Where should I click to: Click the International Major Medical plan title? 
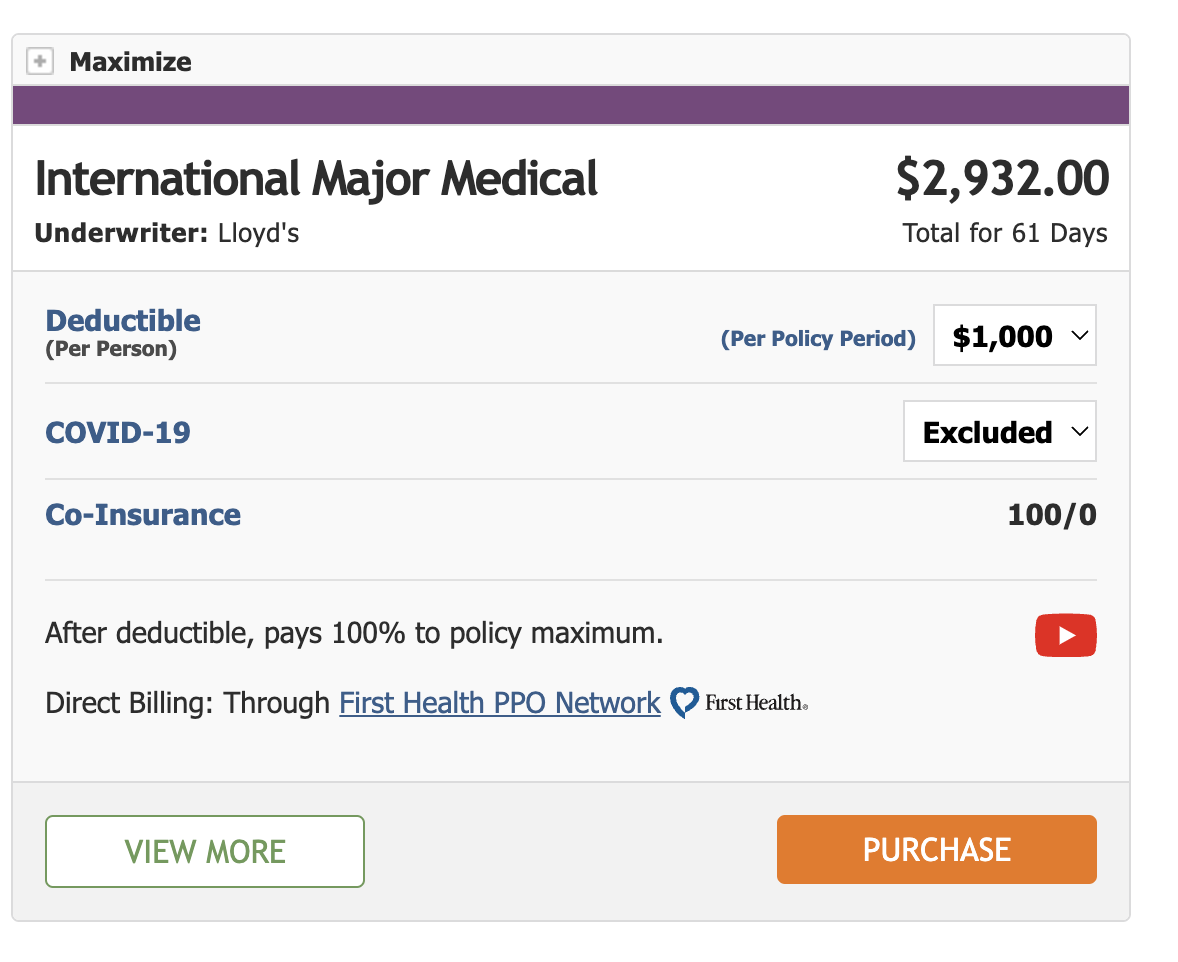pos(316,179)
